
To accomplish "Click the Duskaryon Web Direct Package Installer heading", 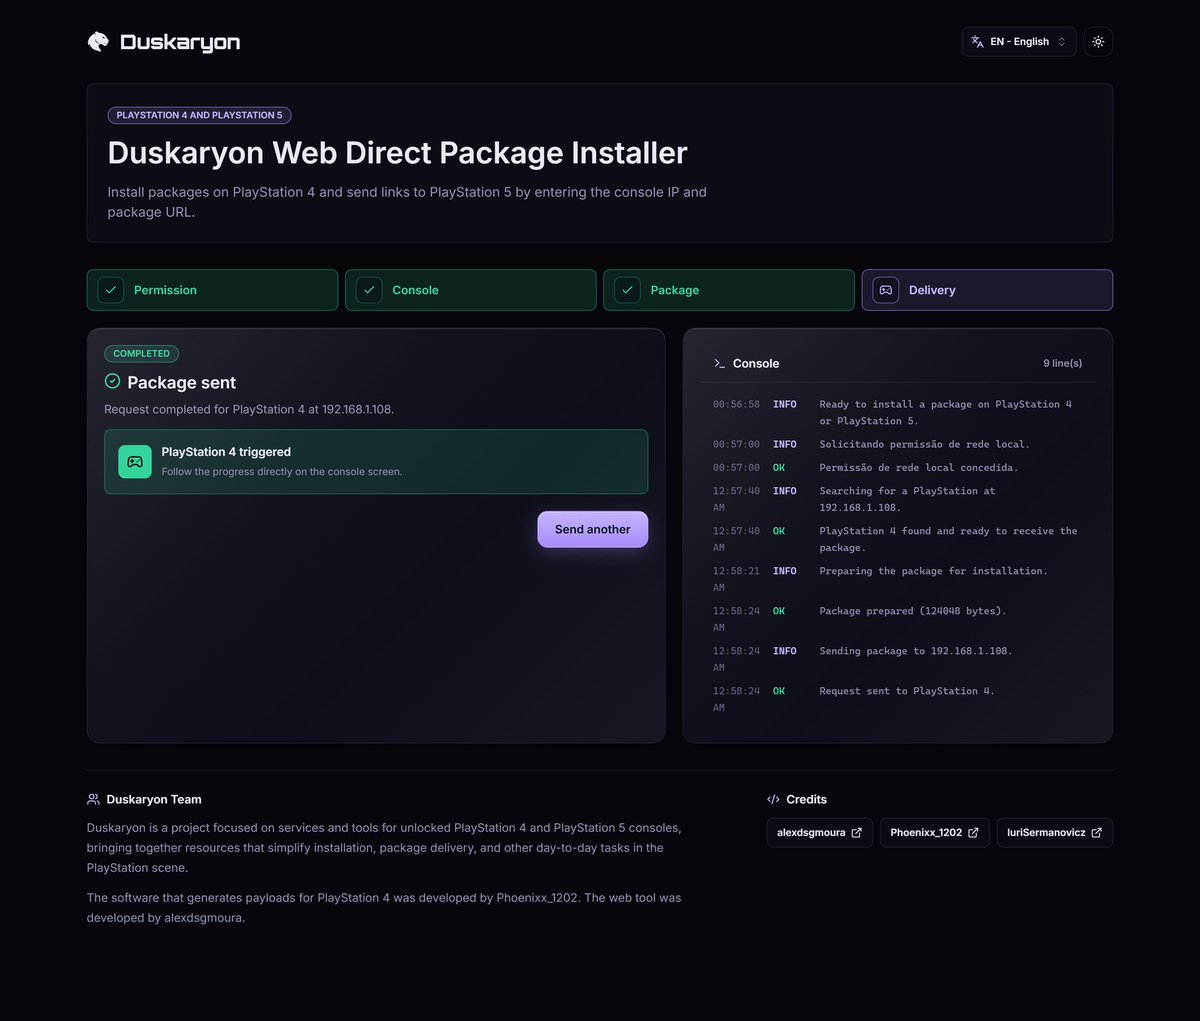I will (398, 152).
